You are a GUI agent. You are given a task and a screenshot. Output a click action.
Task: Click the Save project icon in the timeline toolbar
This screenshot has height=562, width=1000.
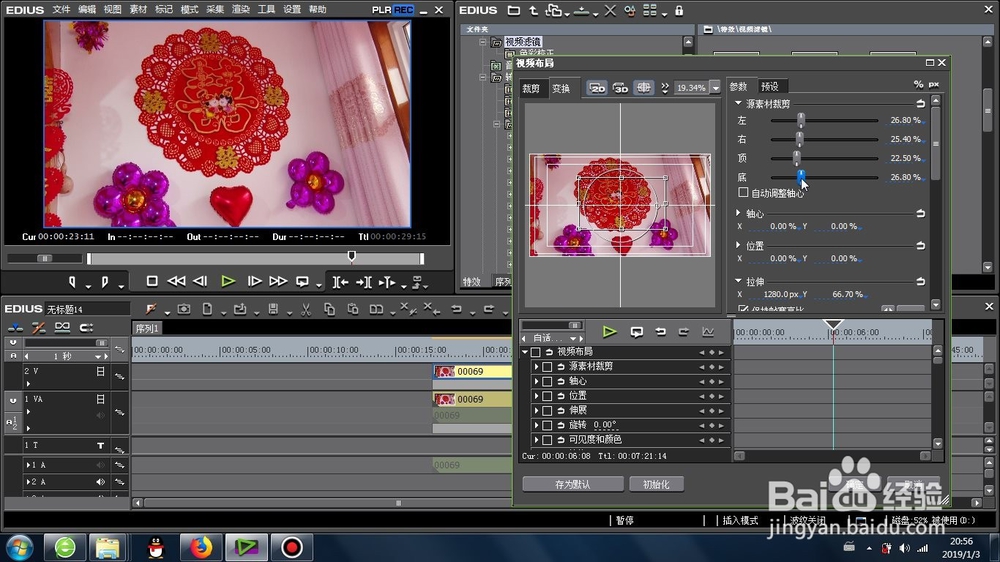tap(273, 309)
